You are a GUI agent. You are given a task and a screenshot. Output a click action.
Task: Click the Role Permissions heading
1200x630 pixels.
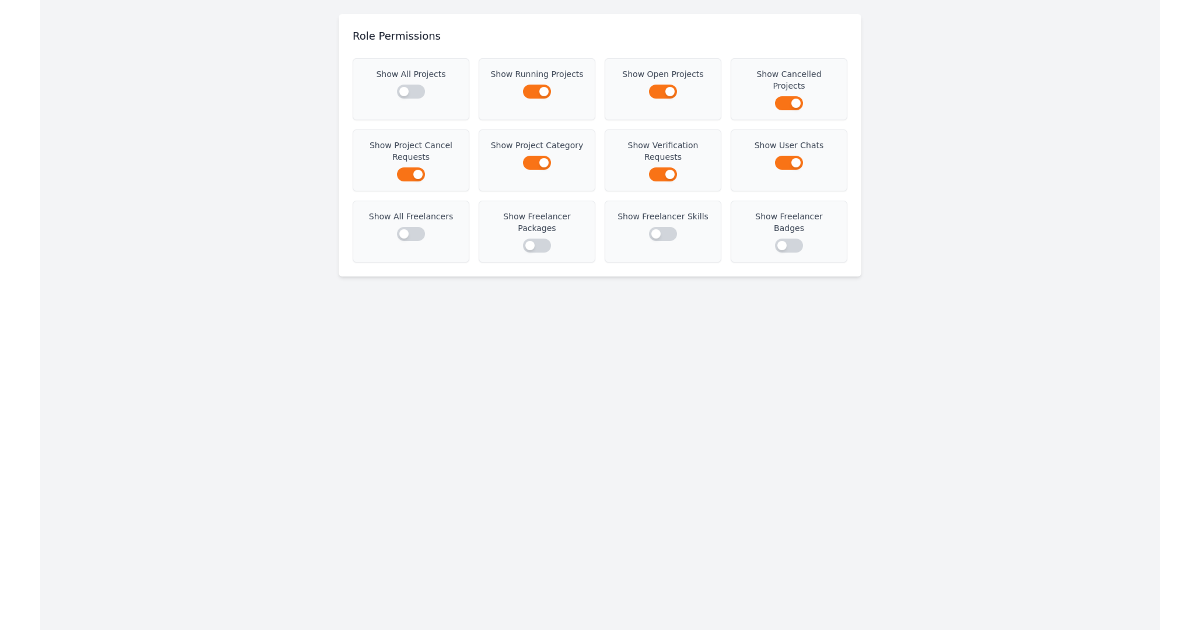[x=395, y=36]
